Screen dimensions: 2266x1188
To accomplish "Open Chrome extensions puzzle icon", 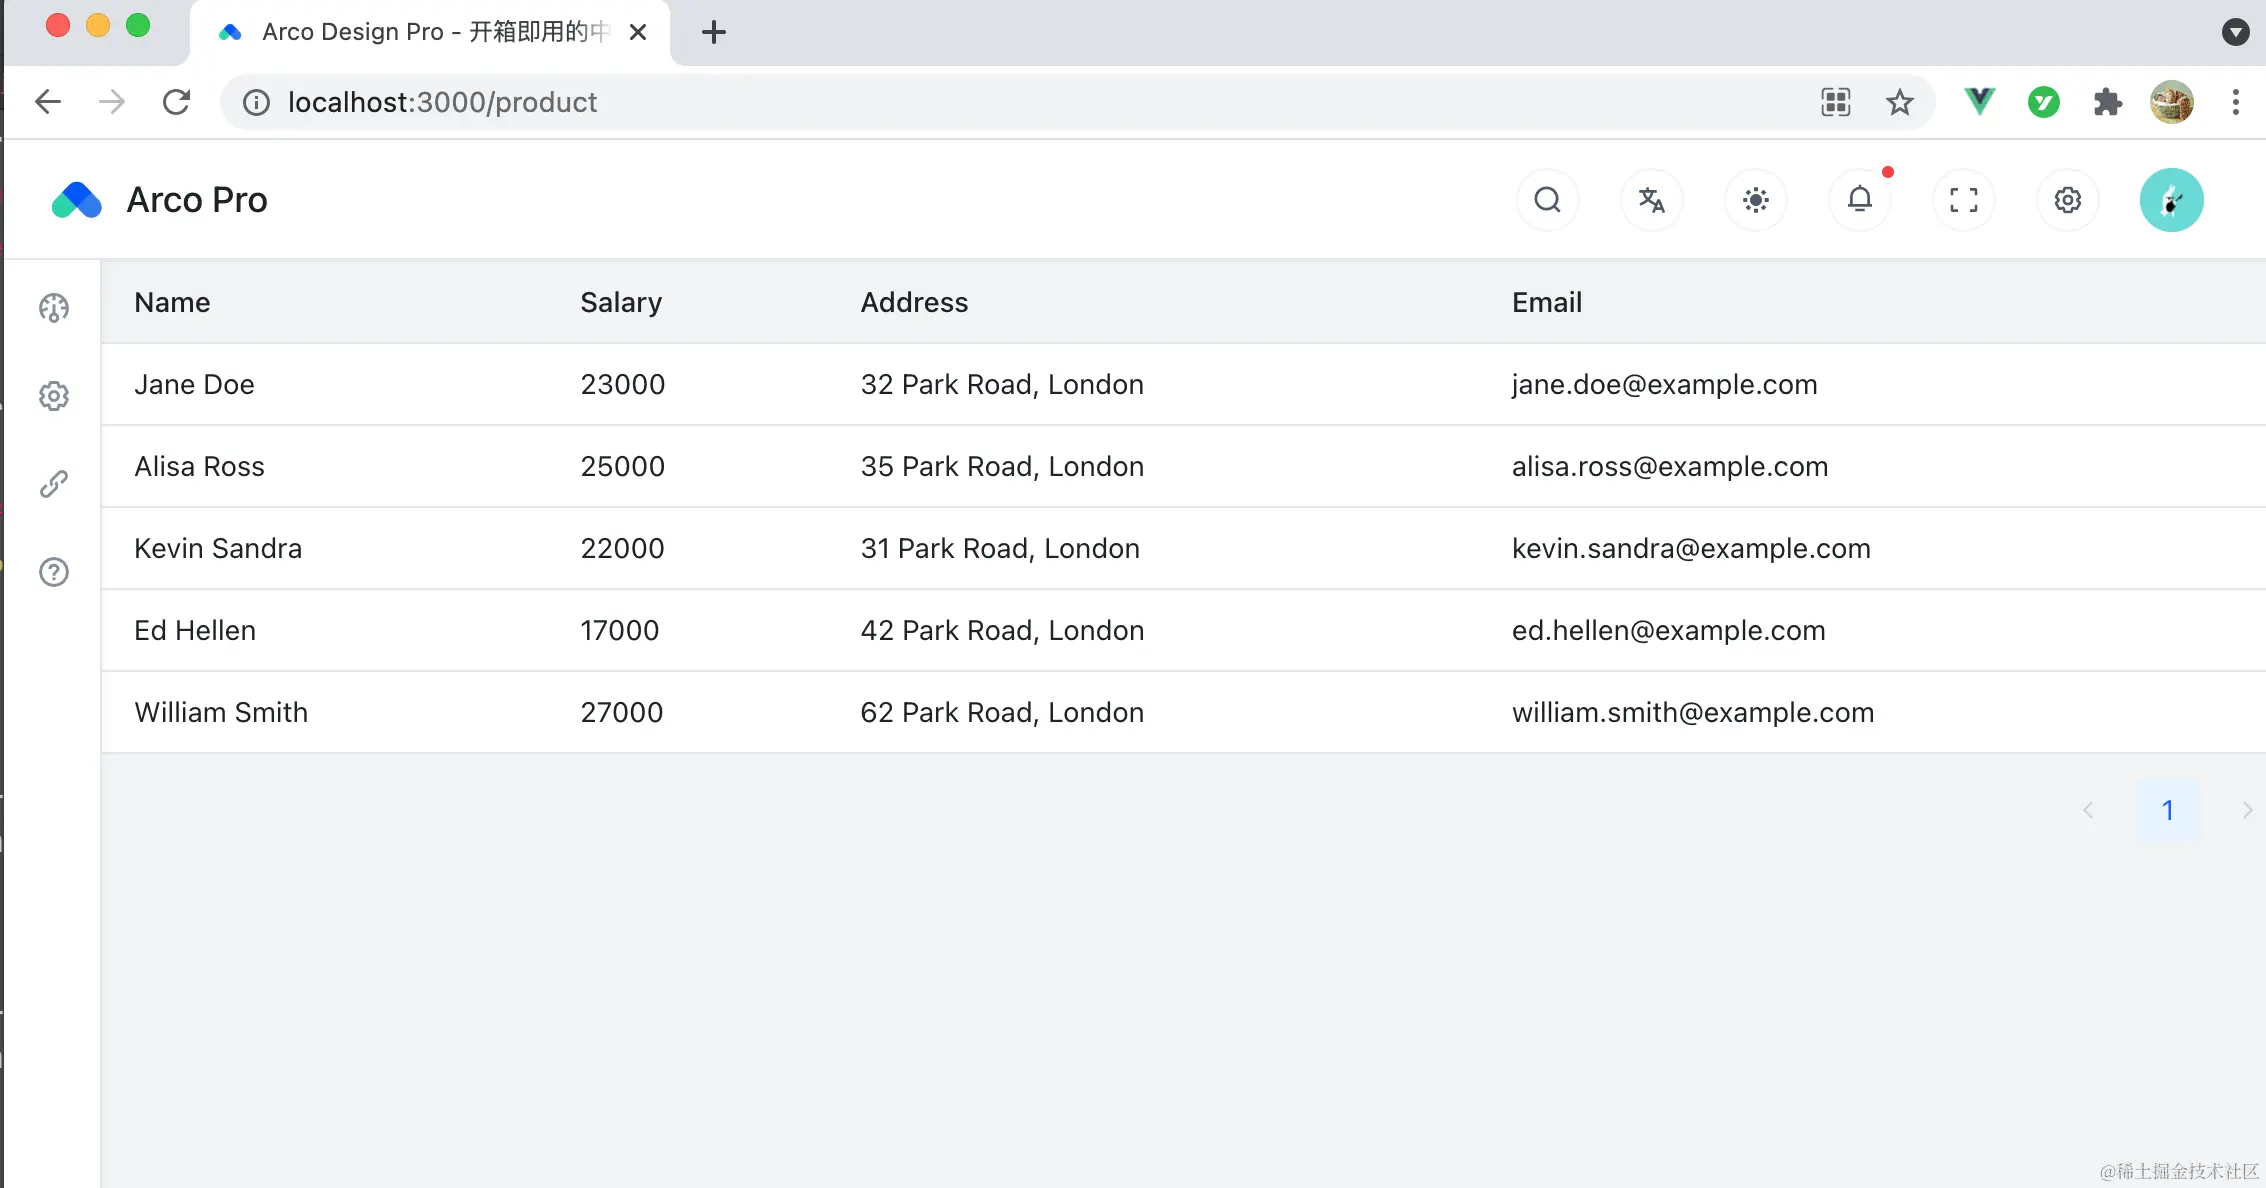I will point(2107,102).
